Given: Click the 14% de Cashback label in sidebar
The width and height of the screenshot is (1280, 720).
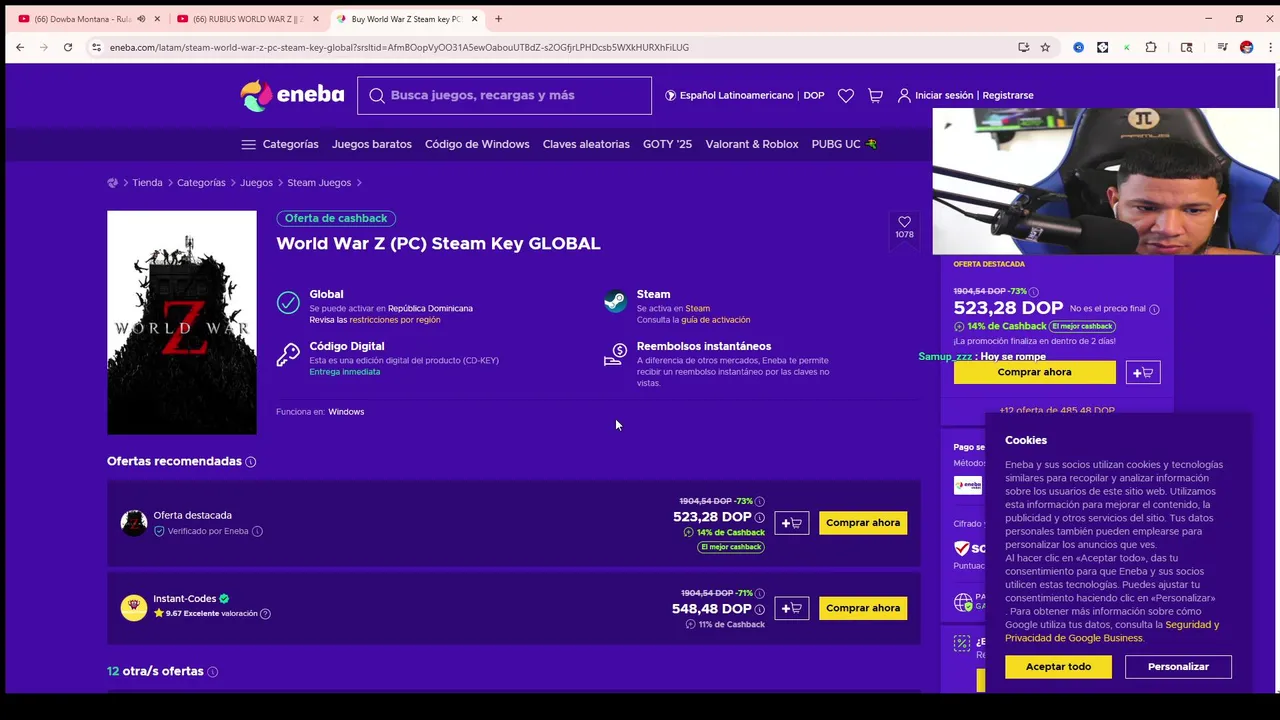Looking at the screenshot, I should point(1006,326).
